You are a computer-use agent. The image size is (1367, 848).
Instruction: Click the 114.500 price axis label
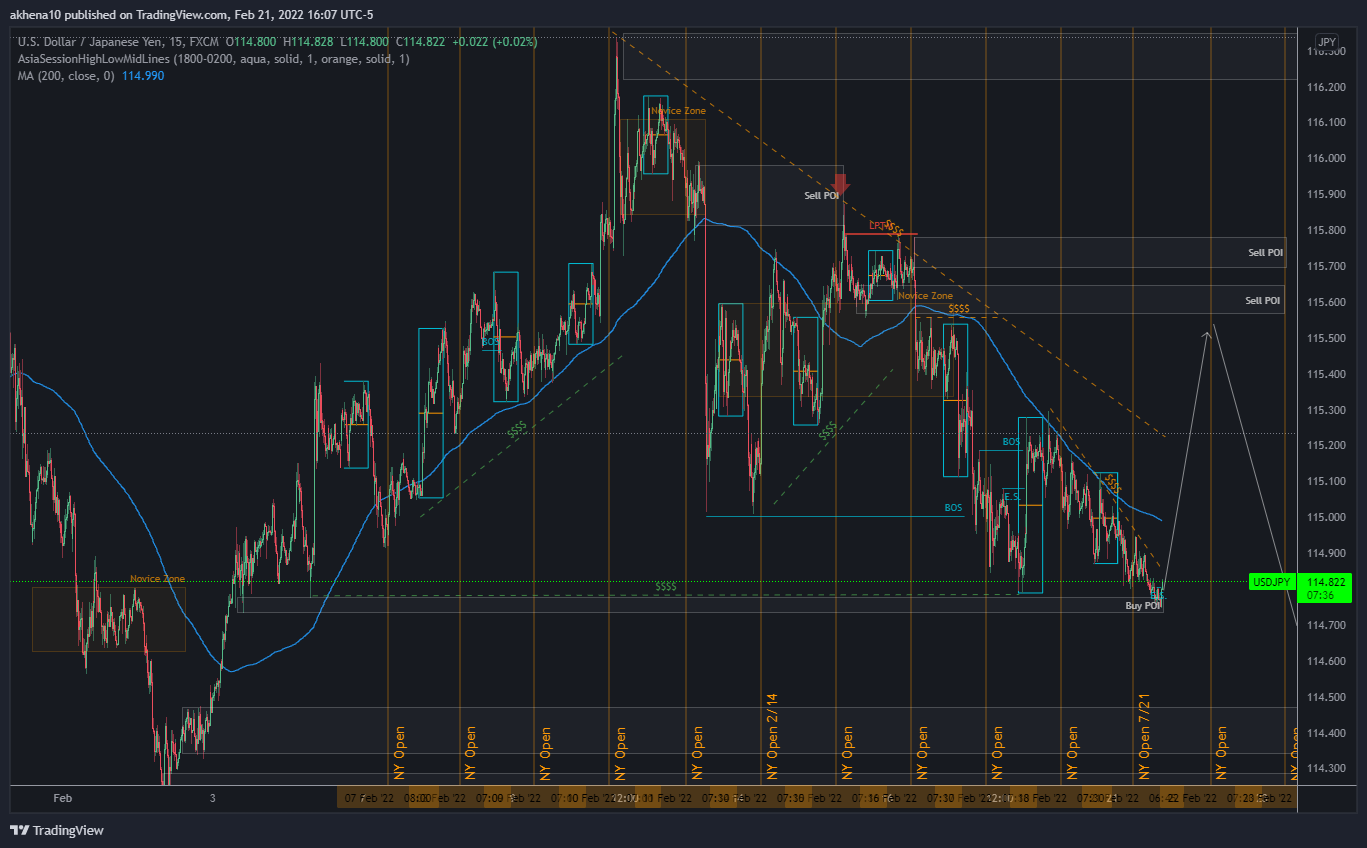(1325, 698)
